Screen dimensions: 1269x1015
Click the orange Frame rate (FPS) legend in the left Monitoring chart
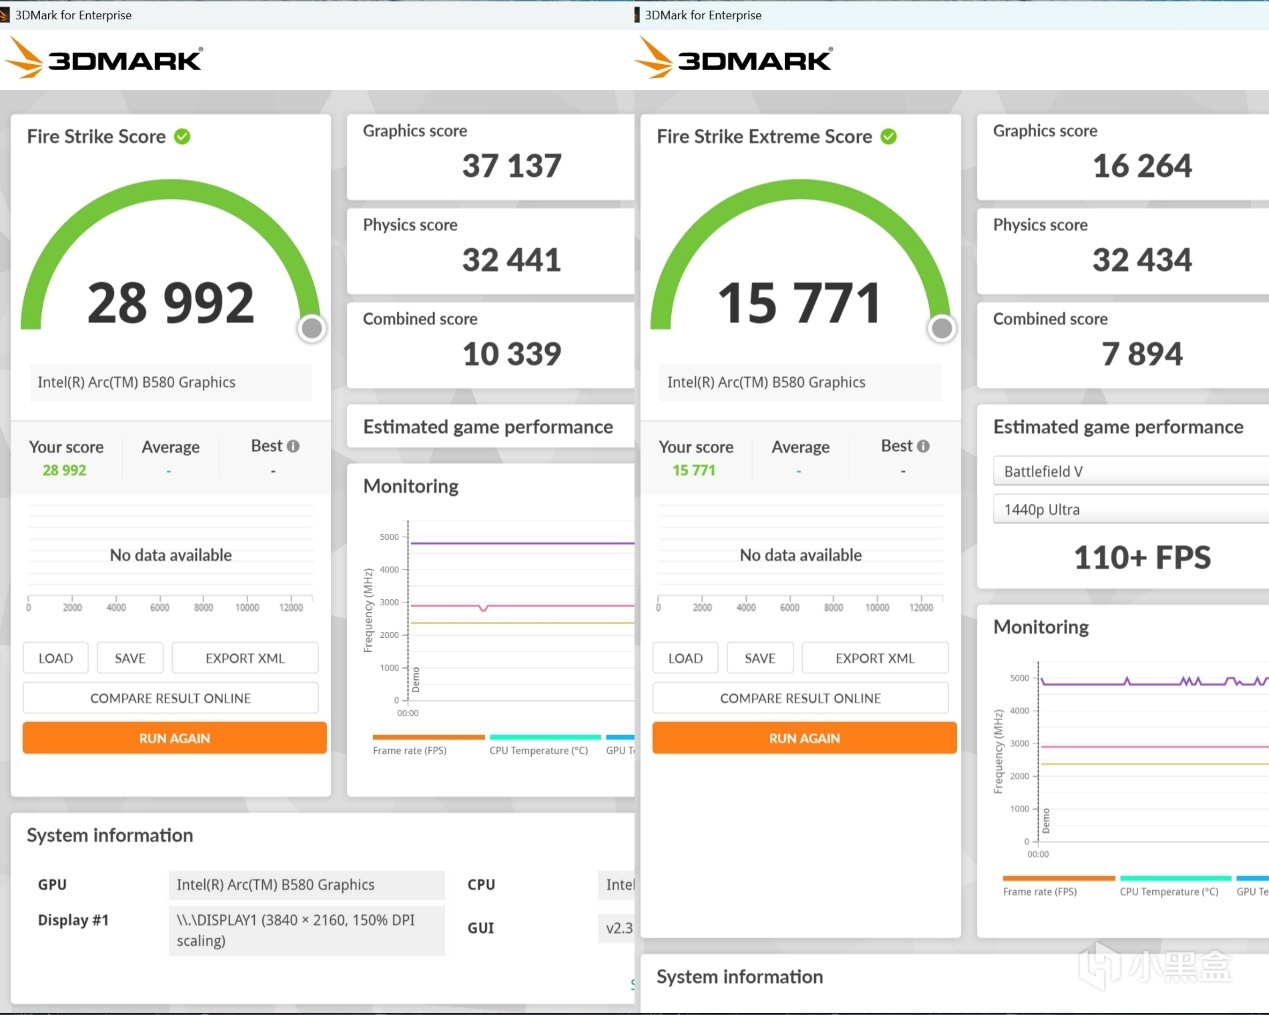pyautogui.click(x=428, y=744)
